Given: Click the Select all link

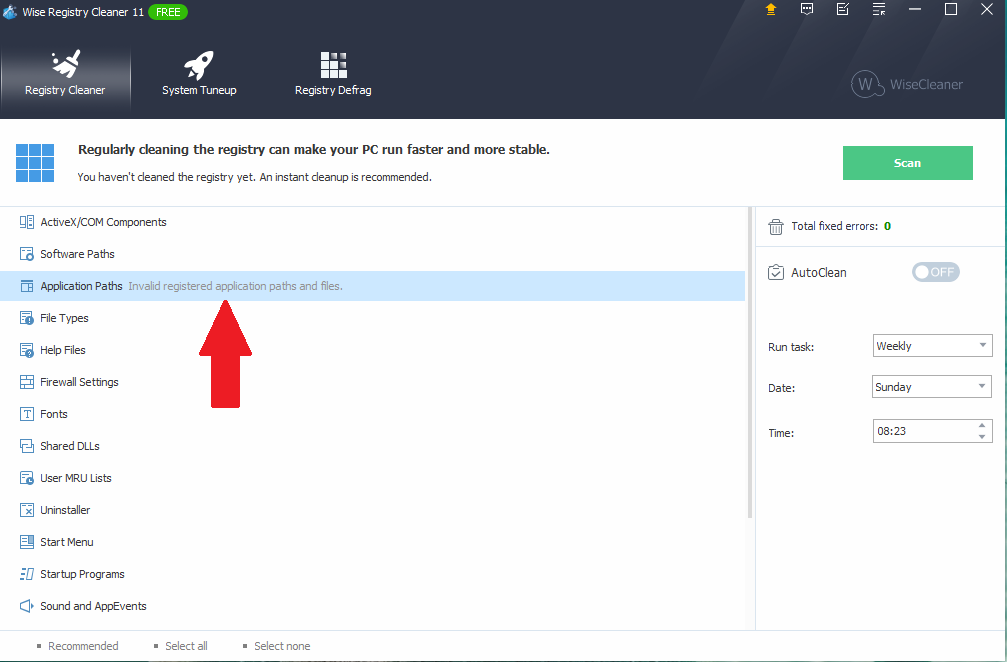Looking at the screenshot, I should click(x=186, y=646).
